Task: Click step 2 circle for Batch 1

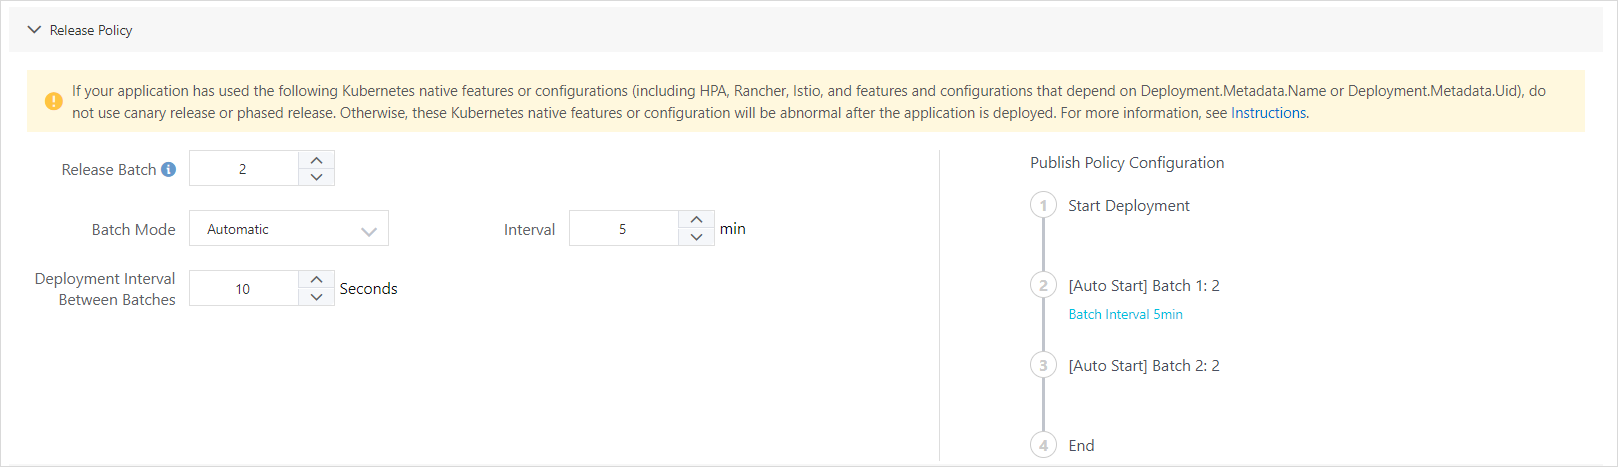Action: coord(1043,285)
